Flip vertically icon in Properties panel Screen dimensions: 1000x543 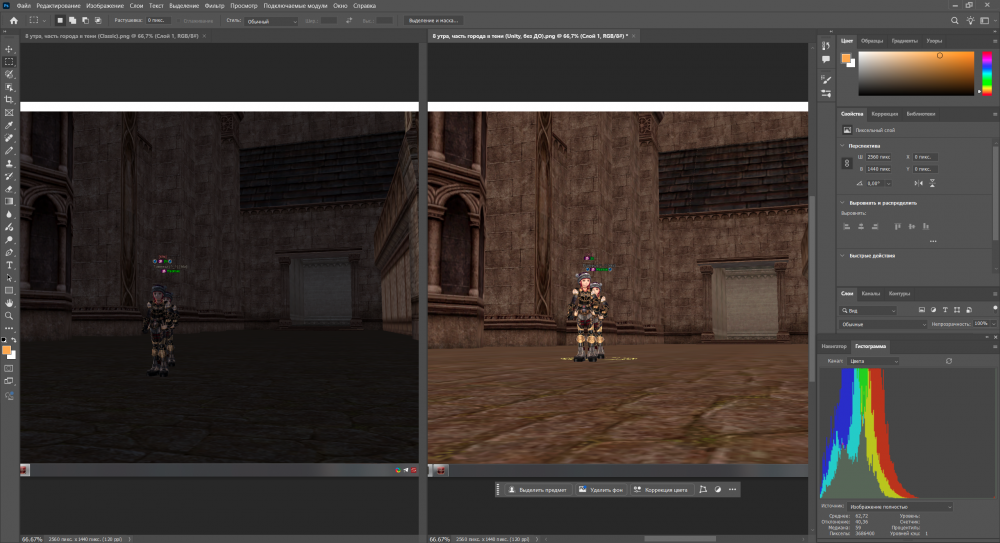pos(932,183)
